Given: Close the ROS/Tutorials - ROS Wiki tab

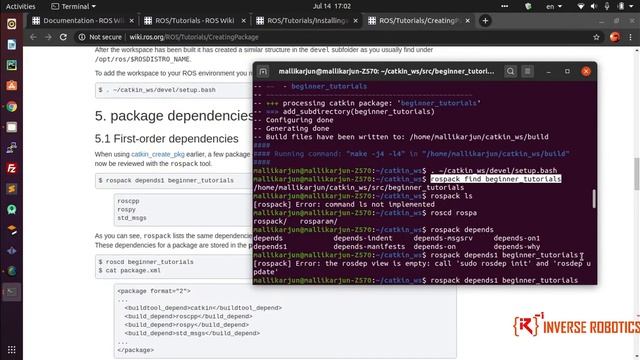Looking at the screenshot, I should point(244,20).
